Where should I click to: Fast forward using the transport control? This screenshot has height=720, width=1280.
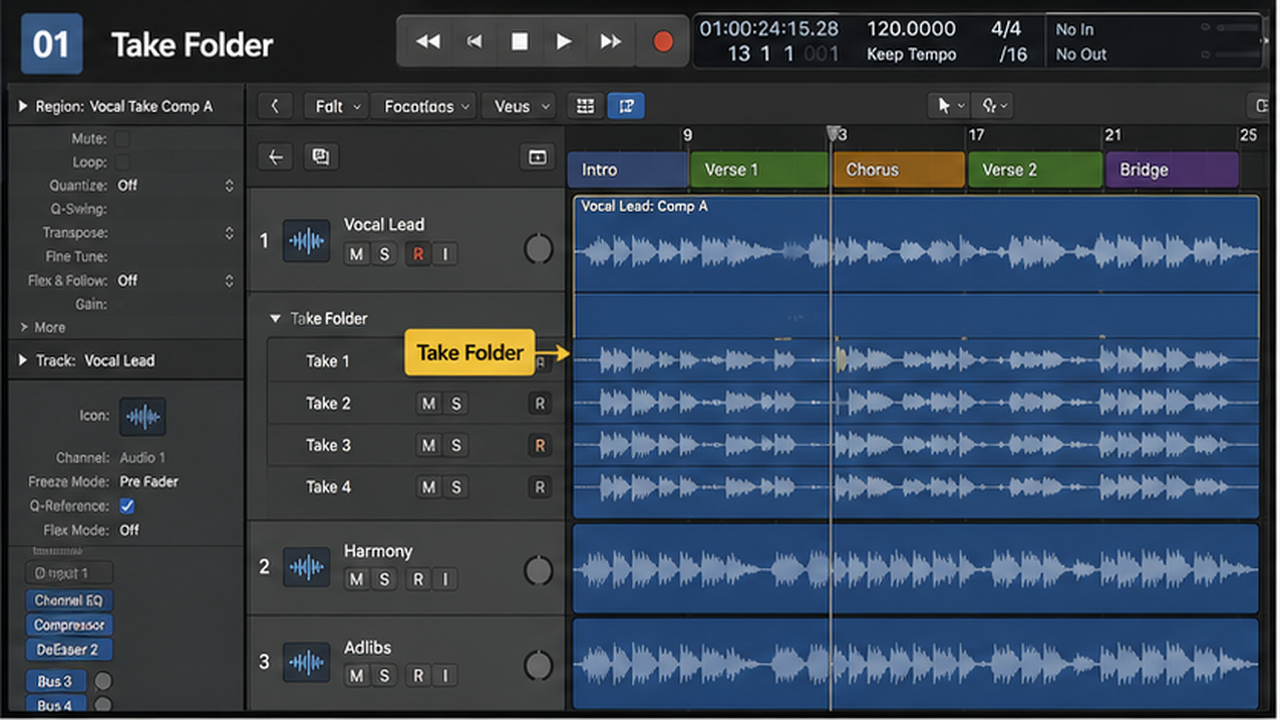click(610, 41)
